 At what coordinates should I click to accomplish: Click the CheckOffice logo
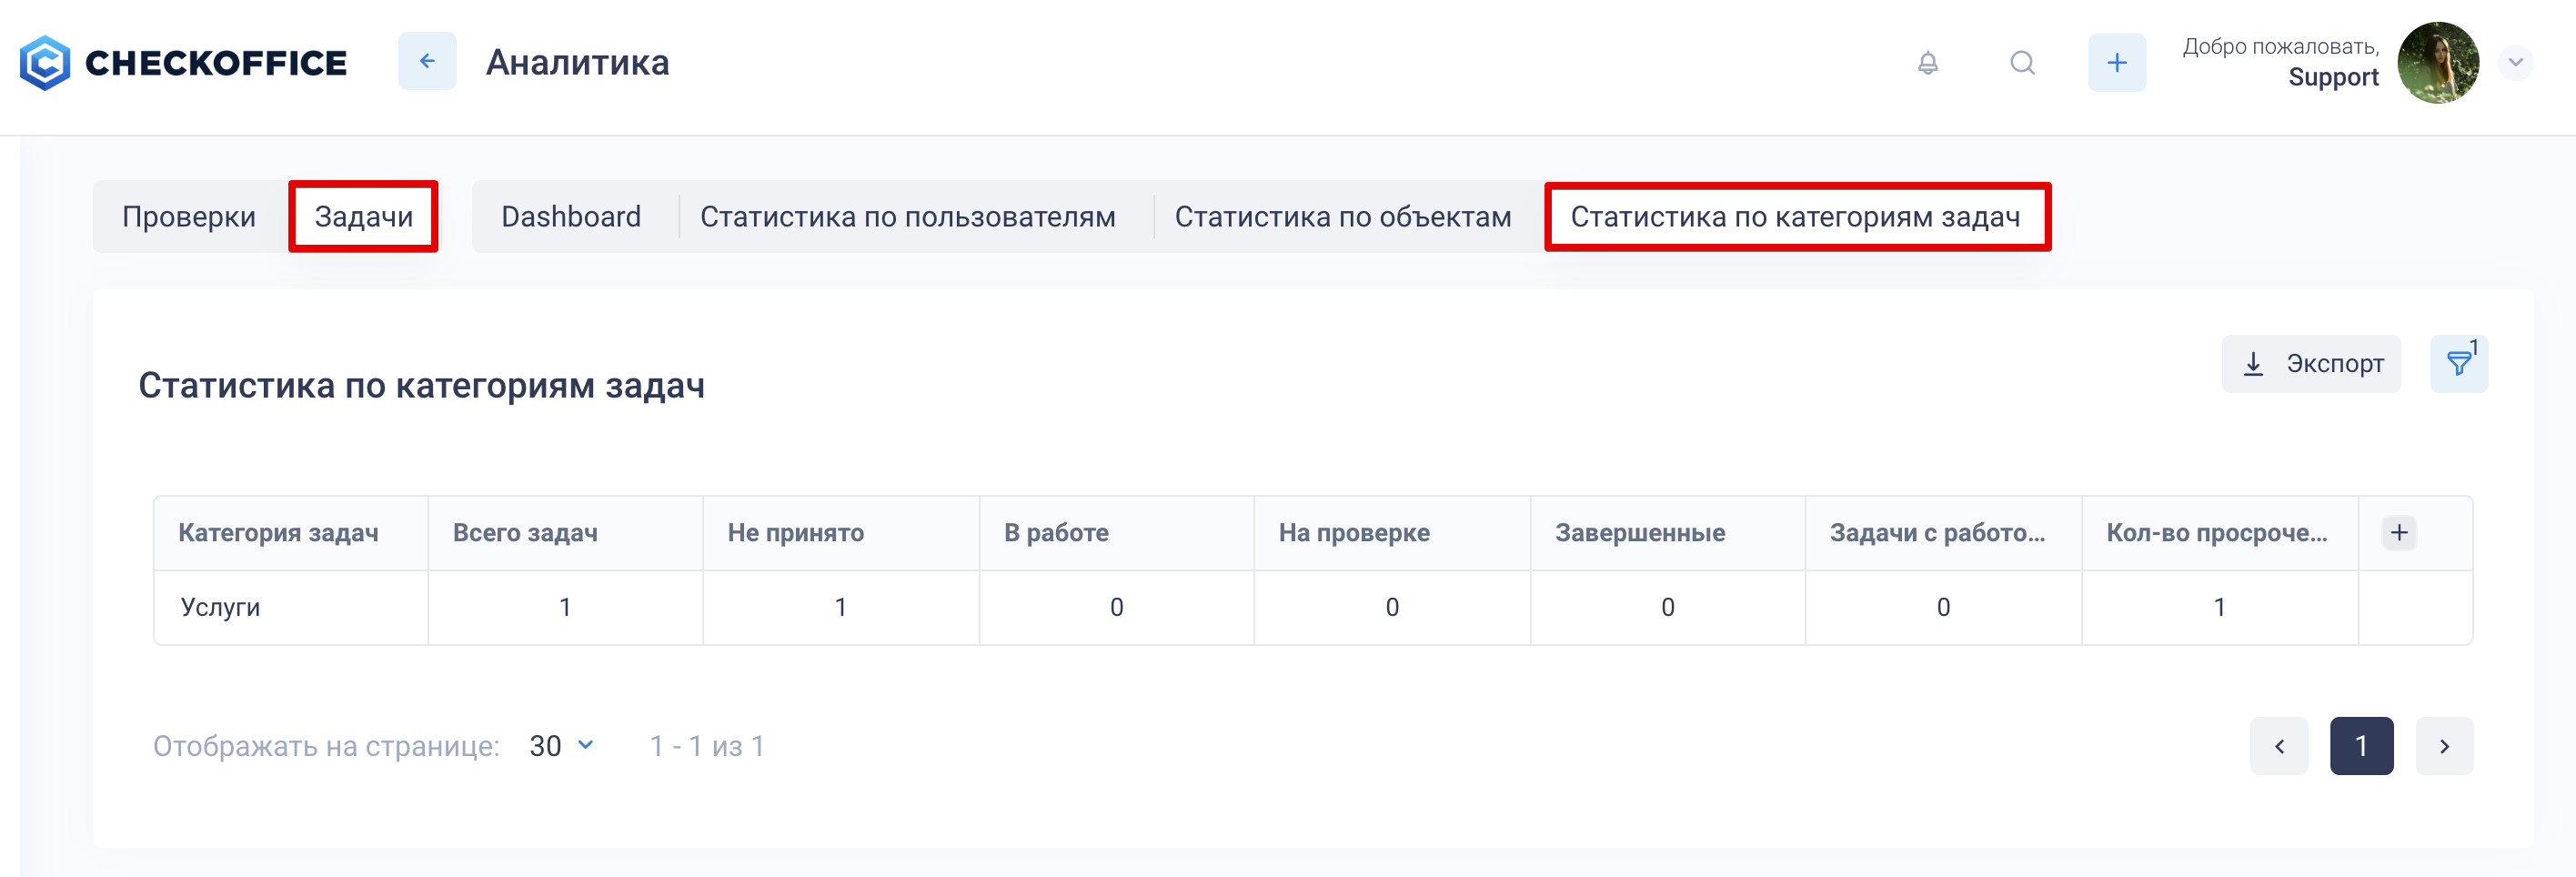[184, 62]
